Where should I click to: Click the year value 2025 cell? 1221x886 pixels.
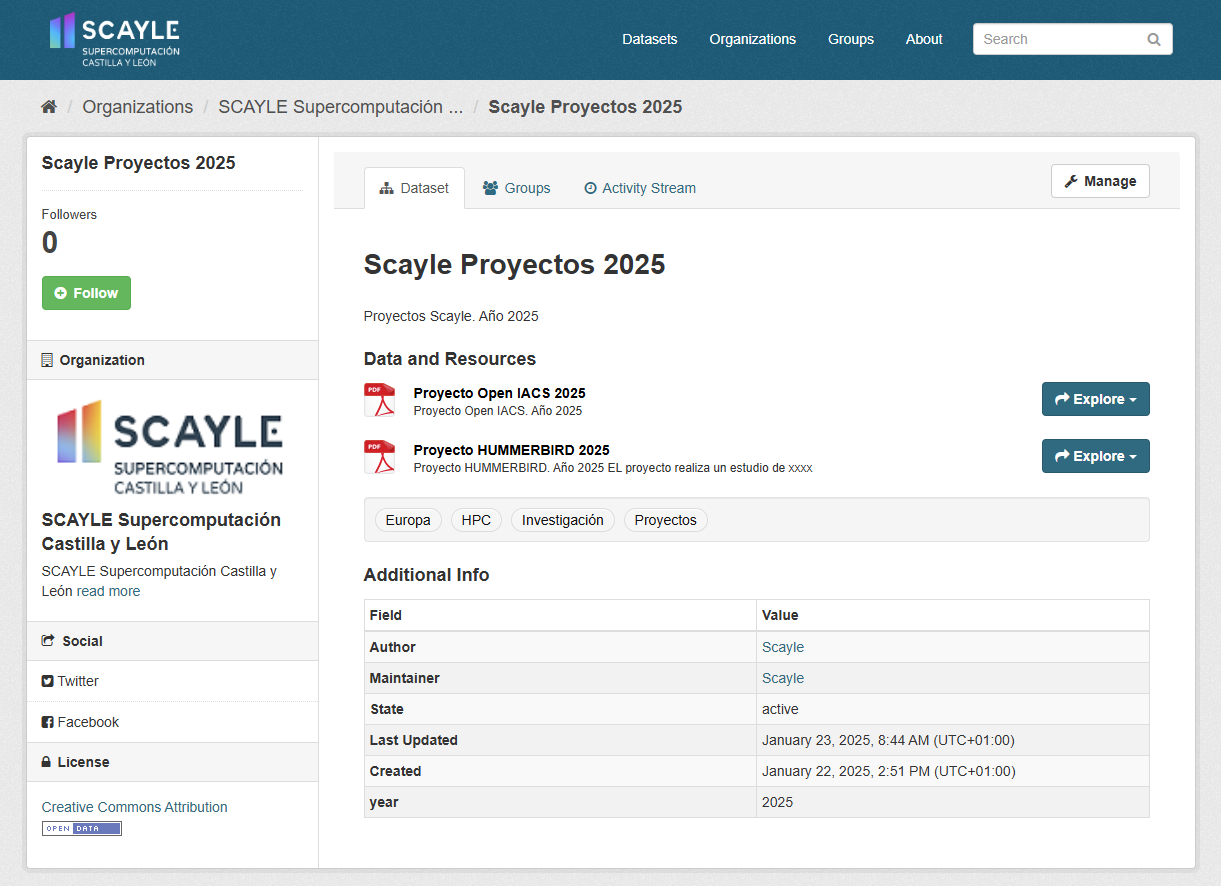pyautogui.click(x=952, y=802)
